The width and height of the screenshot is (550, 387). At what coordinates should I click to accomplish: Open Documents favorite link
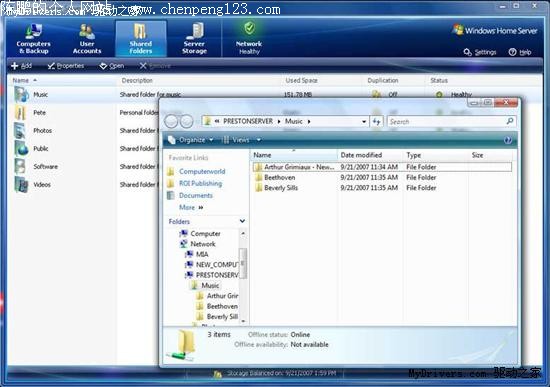point(196,195)
